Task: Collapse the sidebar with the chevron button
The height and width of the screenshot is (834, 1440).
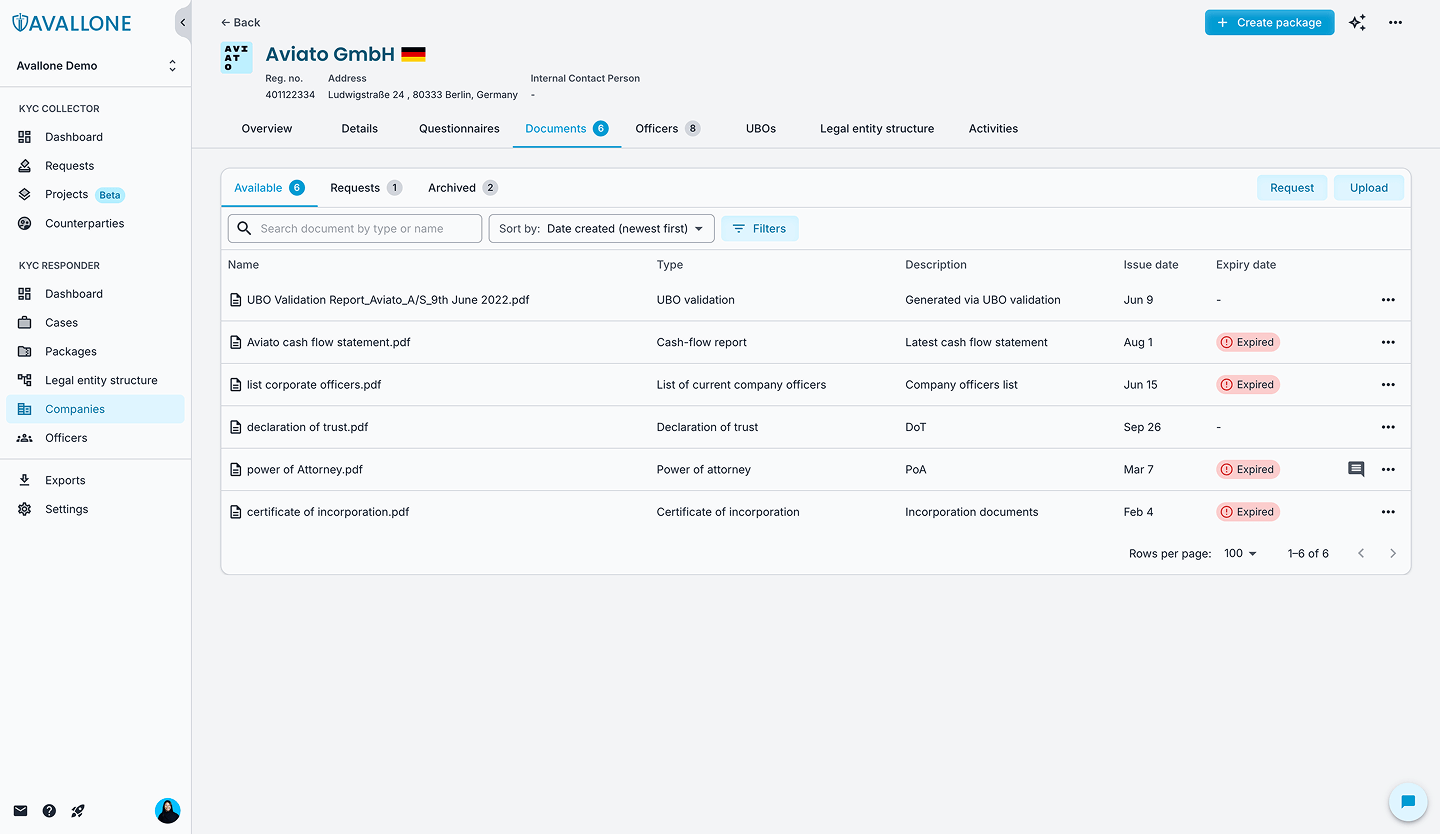Action: click(x=182, y=22)
